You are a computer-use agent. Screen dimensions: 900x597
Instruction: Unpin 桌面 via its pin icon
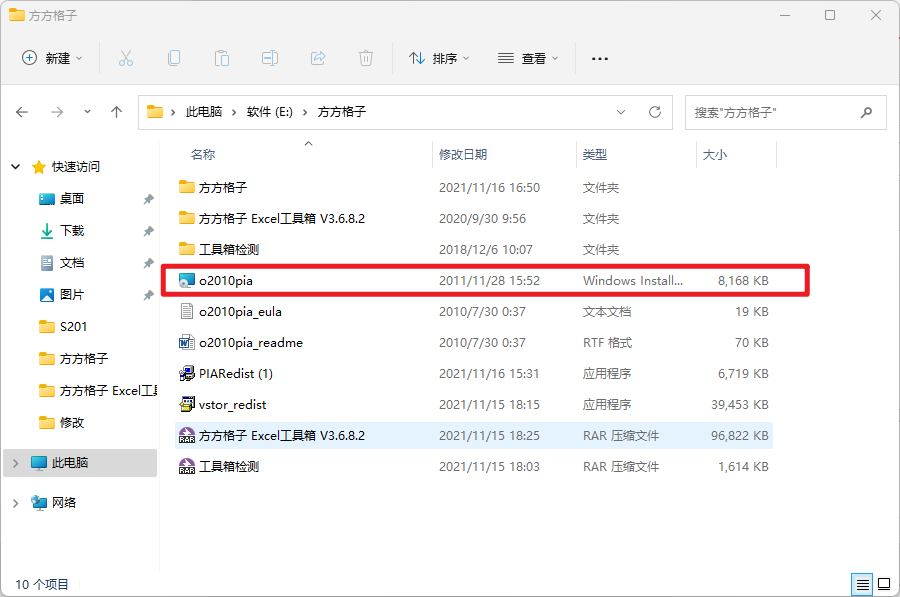[x=148, y=199]
